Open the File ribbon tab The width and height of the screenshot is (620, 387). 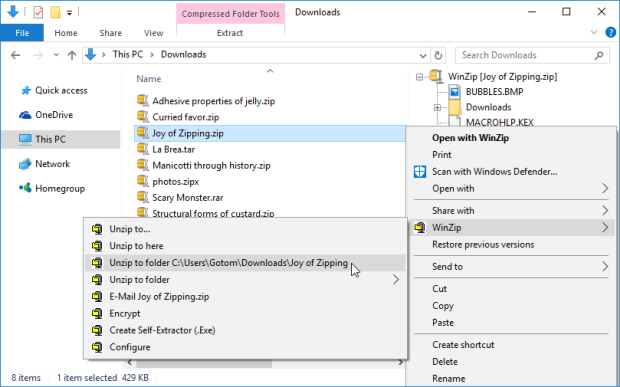(x=22, y=33)
